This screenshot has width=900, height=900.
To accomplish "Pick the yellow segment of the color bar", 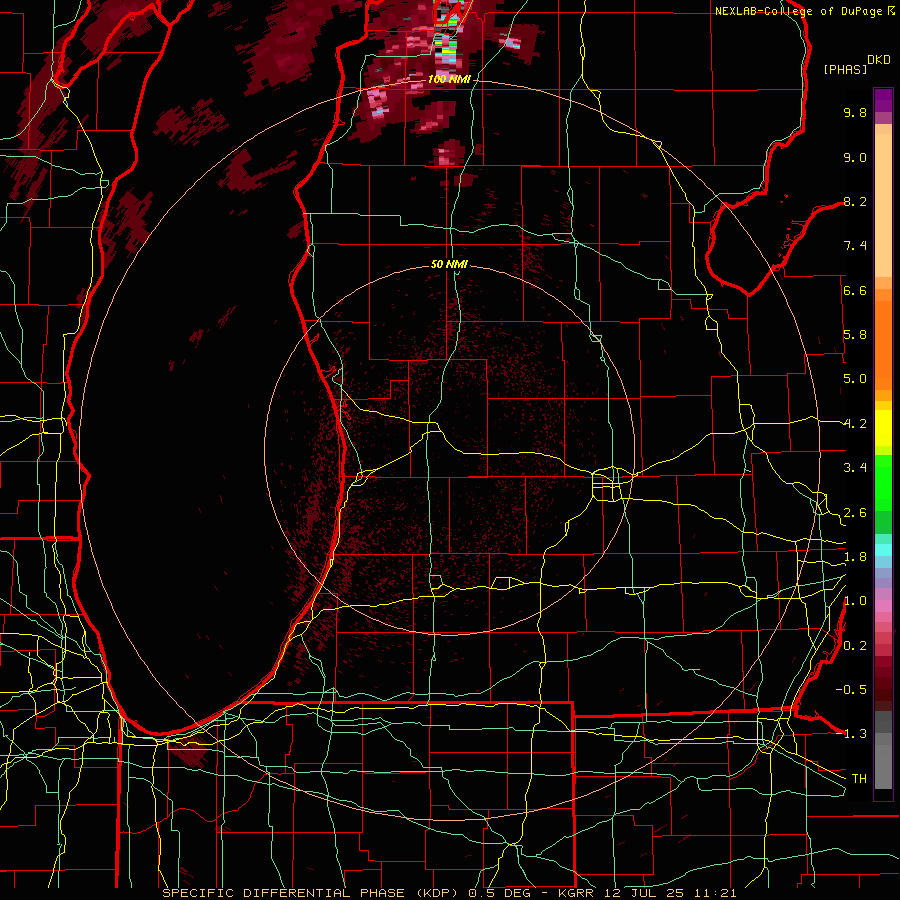I will coord(883,428).
